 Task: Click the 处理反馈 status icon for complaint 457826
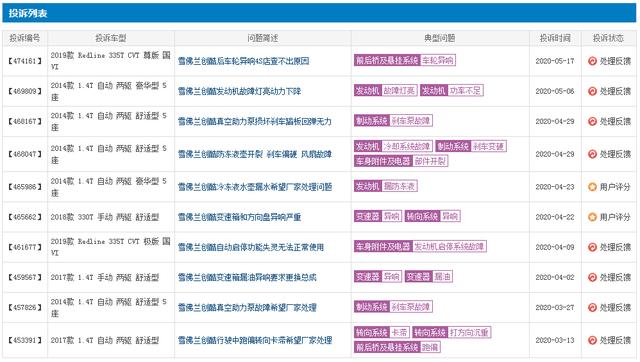pyautogui.click(x=592, y=308)
